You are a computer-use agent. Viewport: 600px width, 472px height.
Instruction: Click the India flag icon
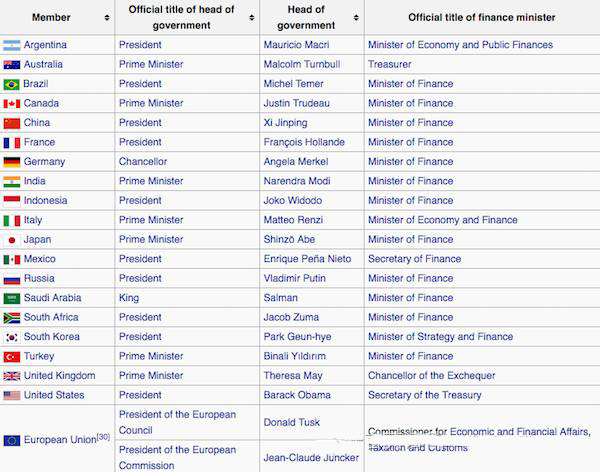[12, 181]
